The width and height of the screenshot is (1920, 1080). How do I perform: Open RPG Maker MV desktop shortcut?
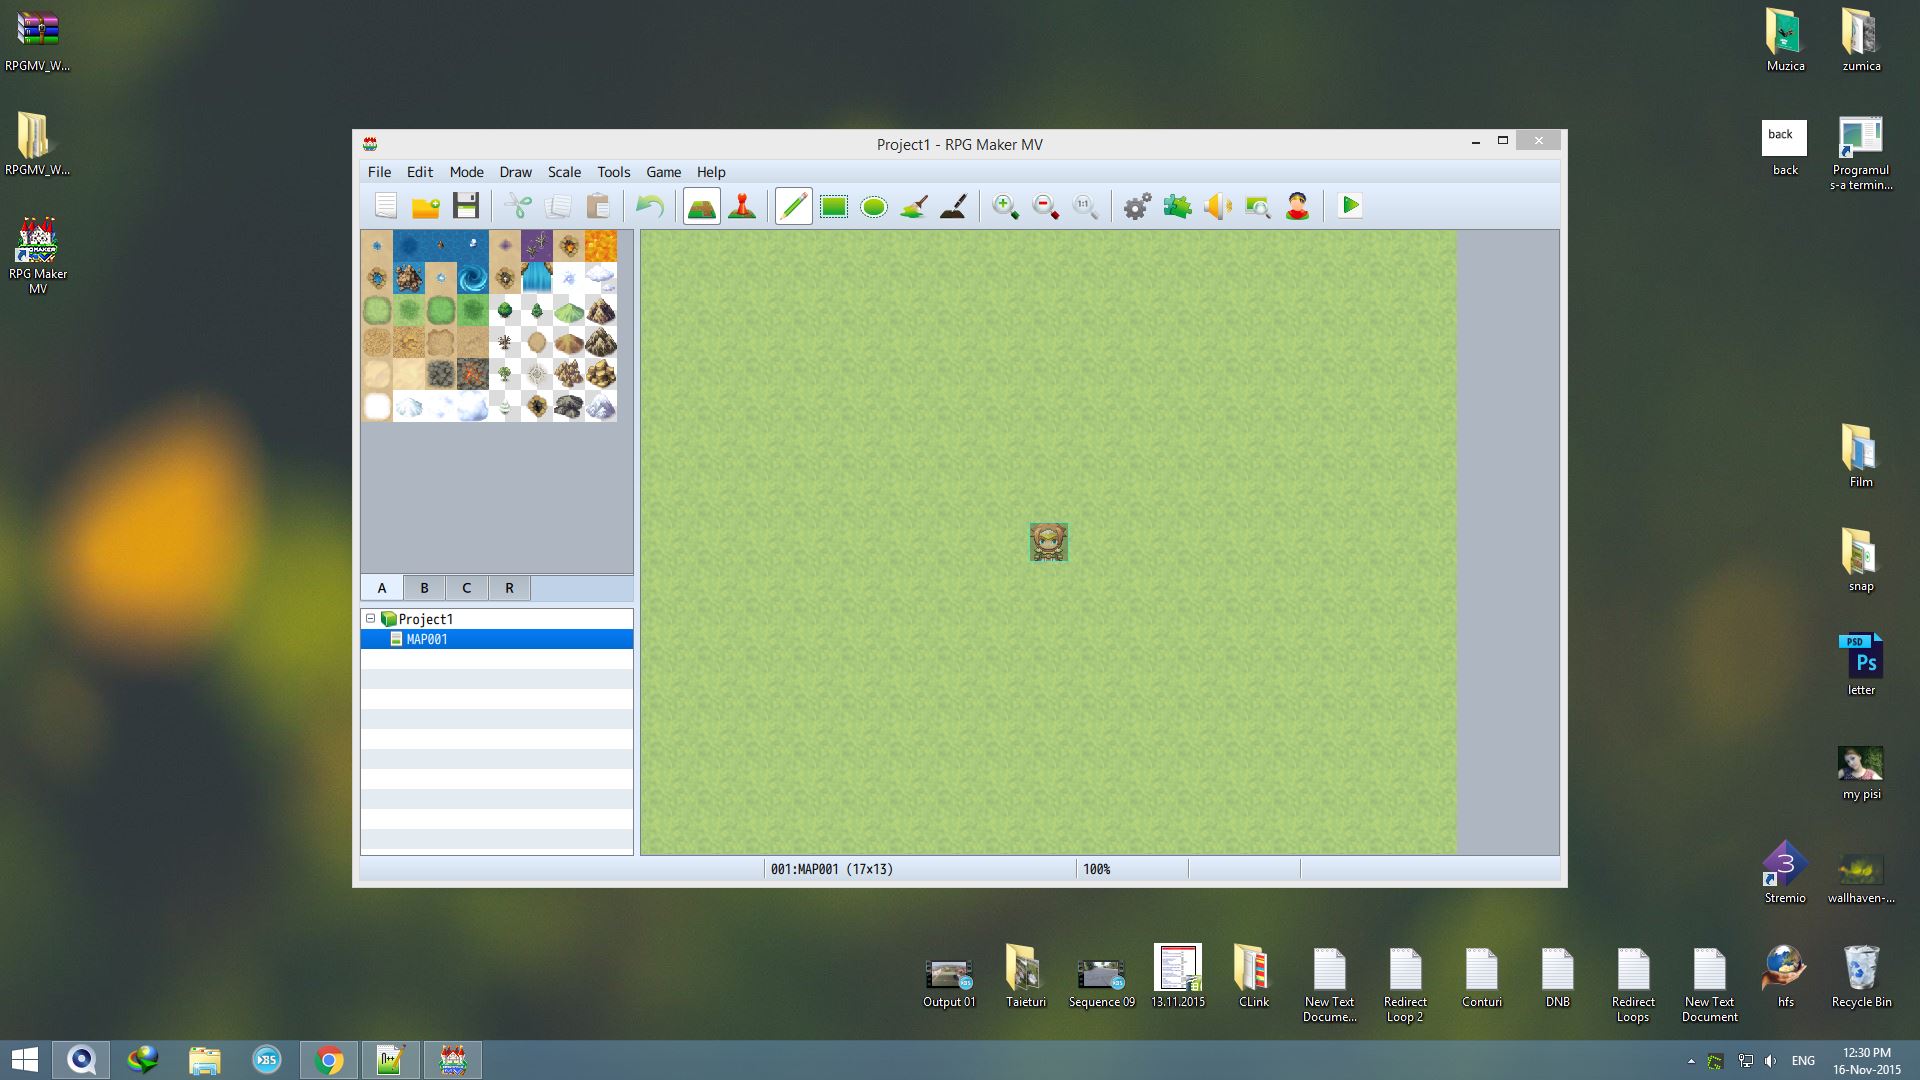tap(38, 254)
